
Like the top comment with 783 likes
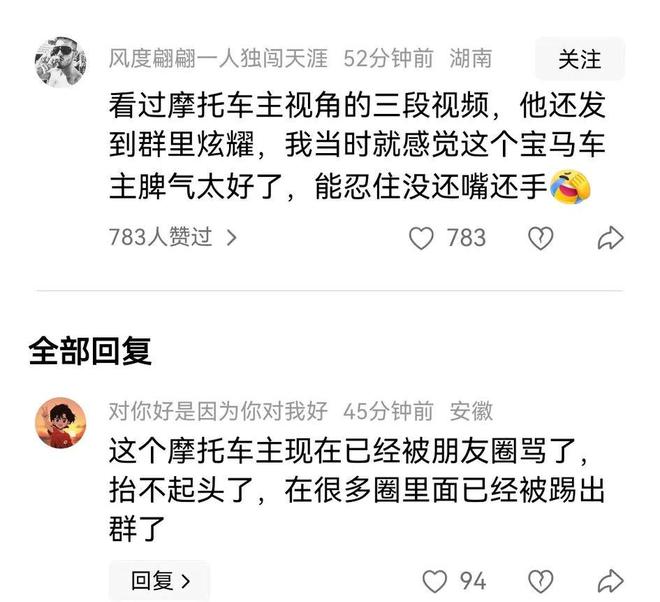[421, 238]
